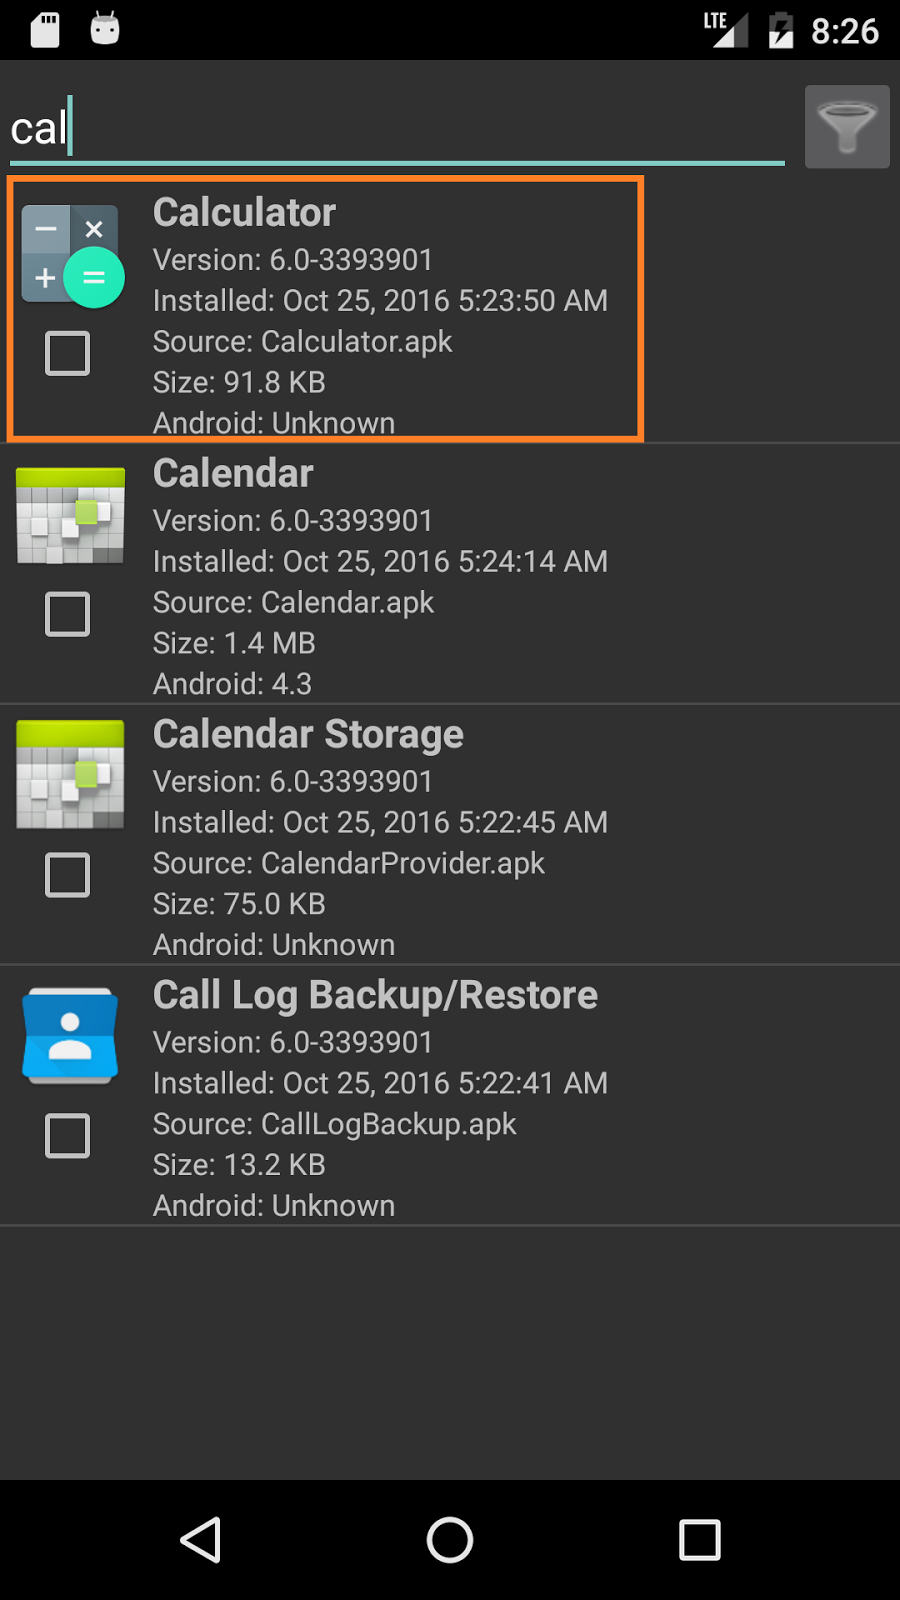The image size is (900, 1600).
Task: Check the Calculator checkbox
Action: (67, 353)
